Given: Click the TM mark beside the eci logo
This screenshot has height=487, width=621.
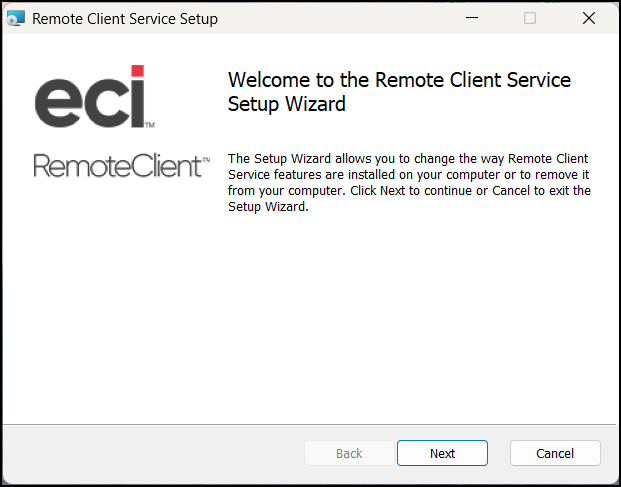Looking at the screenshot, I should [x=150, y=125].
